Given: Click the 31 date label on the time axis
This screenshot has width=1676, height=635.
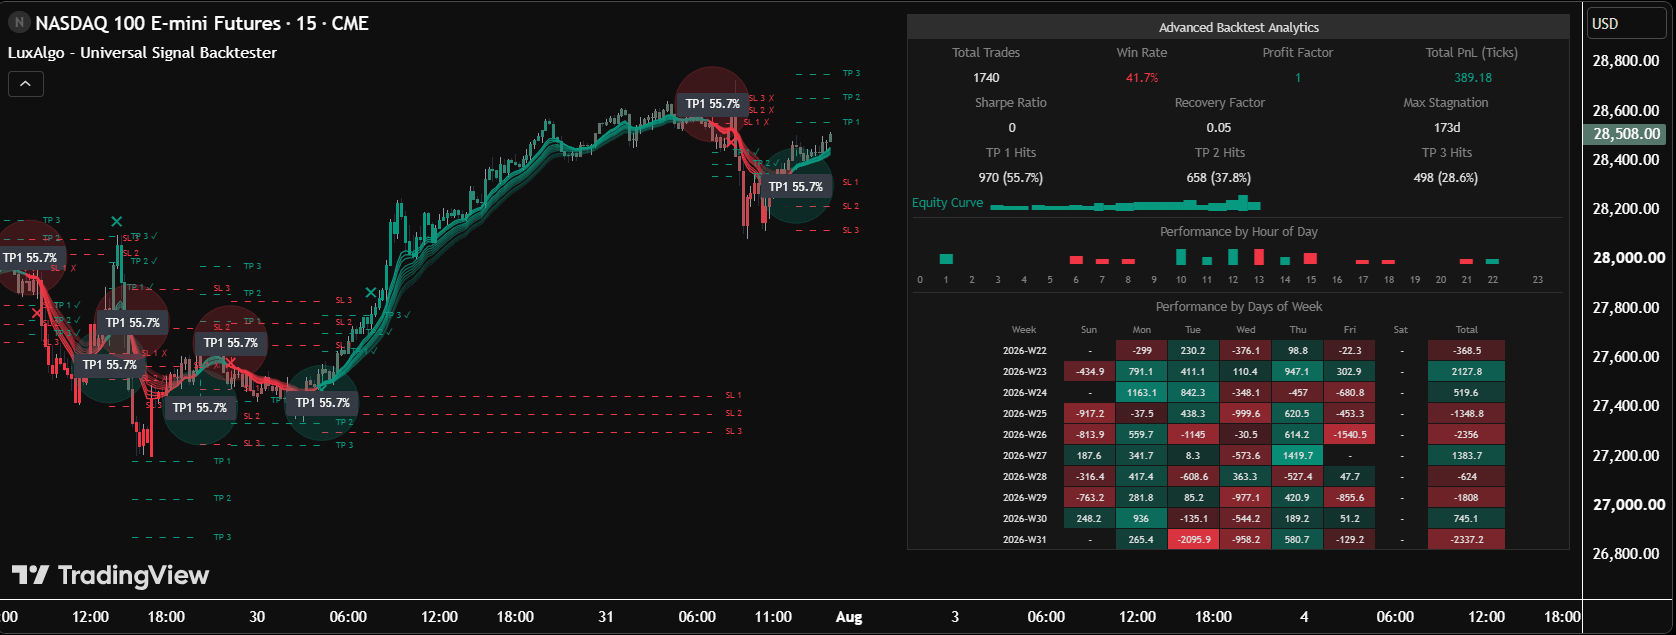Looking at the screenshot, I should (606, 617).
